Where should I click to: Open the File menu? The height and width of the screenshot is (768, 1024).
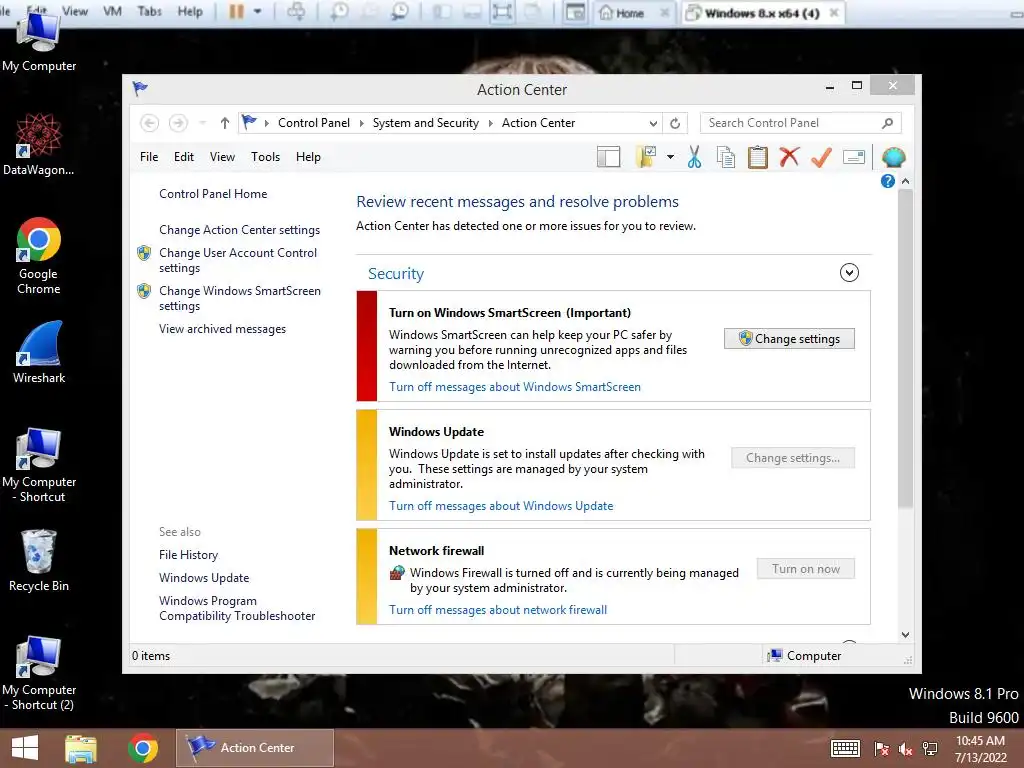tap(149, 157)
